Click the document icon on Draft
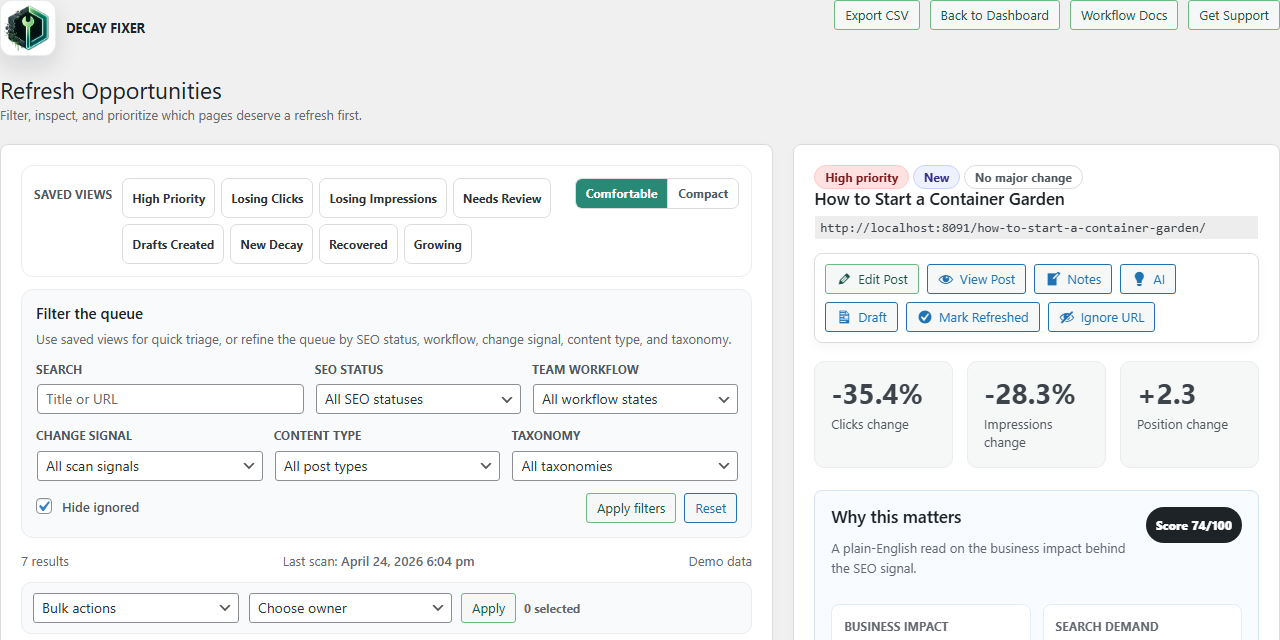Viewport: 1280px width, 640px height. click(x=844, y=317)
